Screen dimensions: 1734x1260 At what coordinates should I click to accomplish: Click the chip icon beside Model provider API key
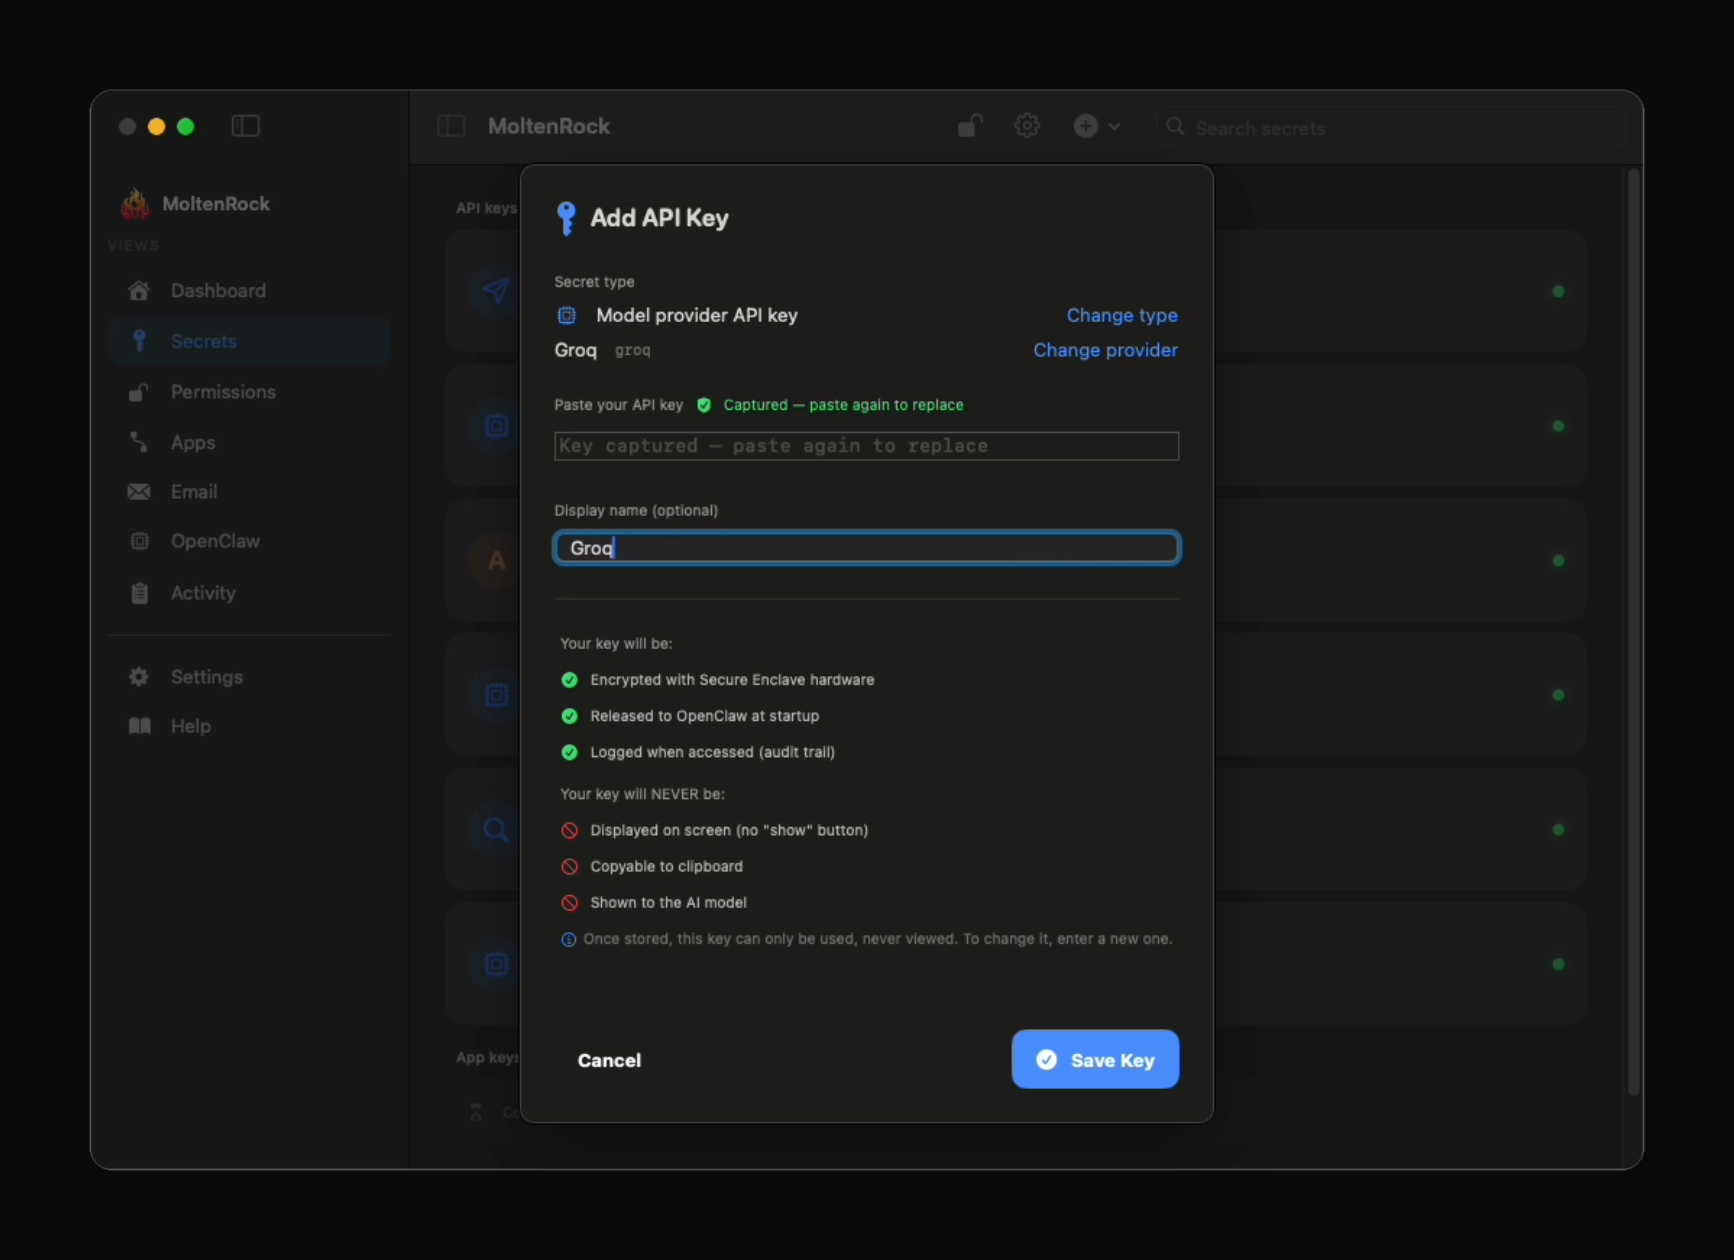pos(566,316)
